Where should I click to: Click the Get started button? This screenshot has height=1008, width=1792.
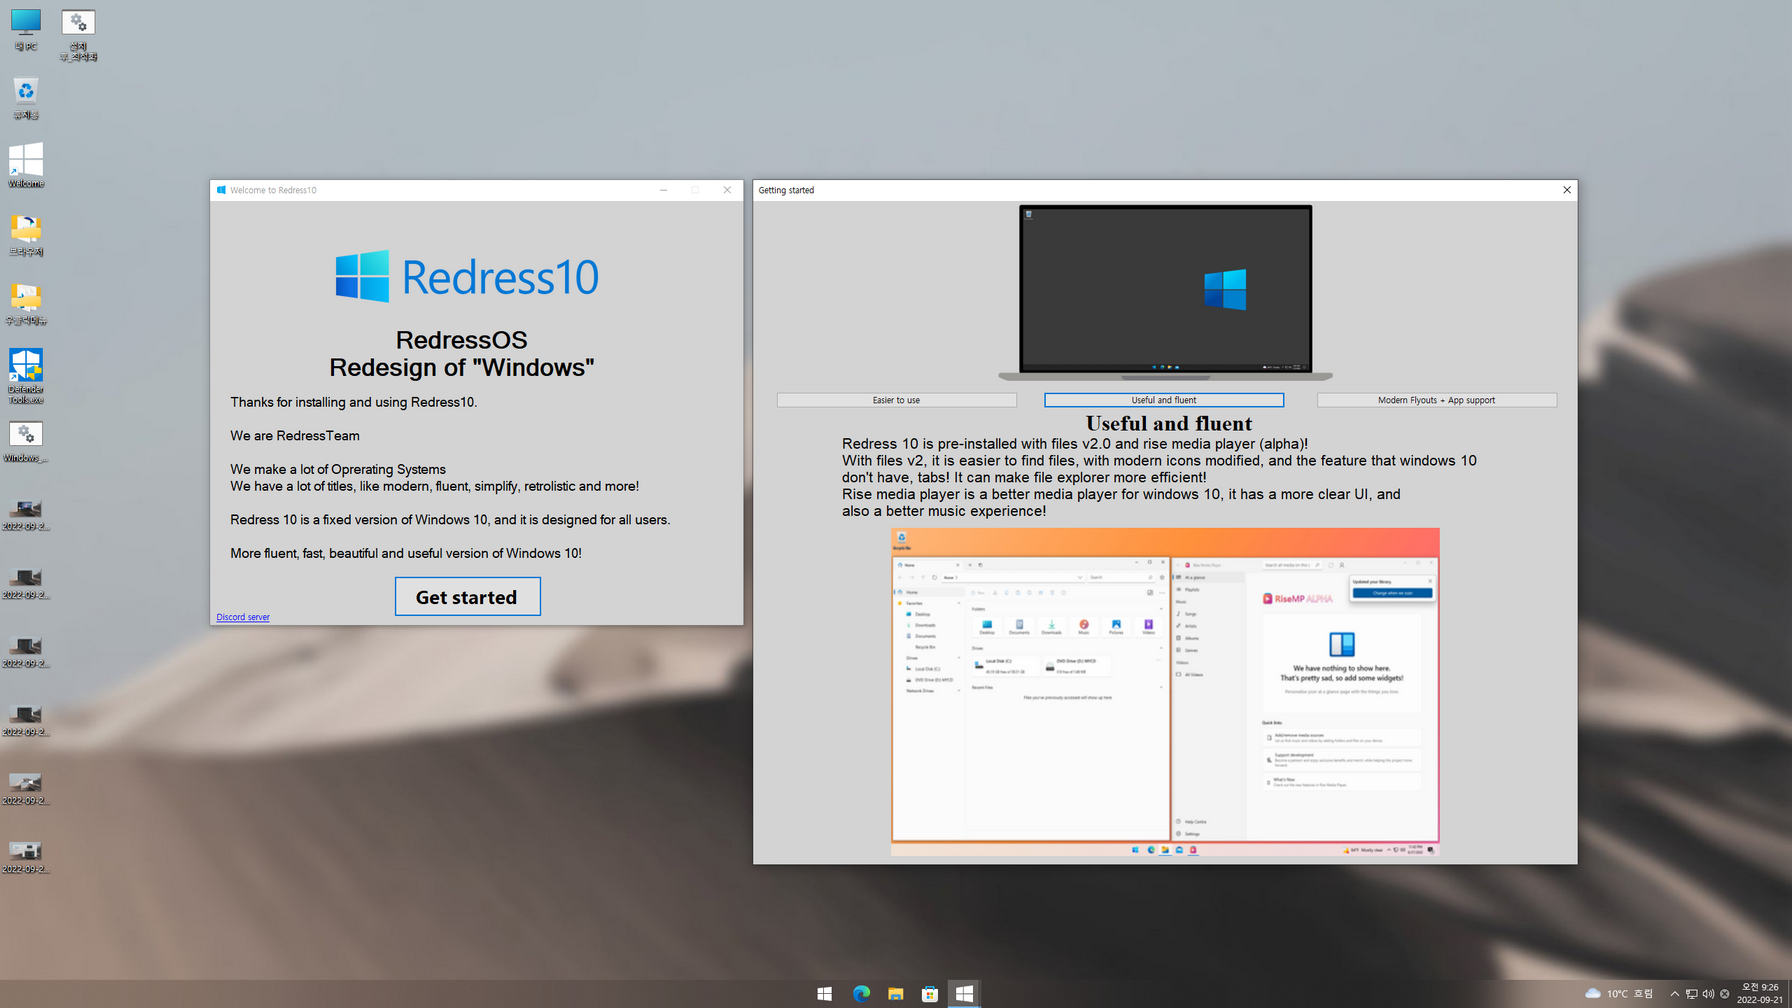(467, 596)
